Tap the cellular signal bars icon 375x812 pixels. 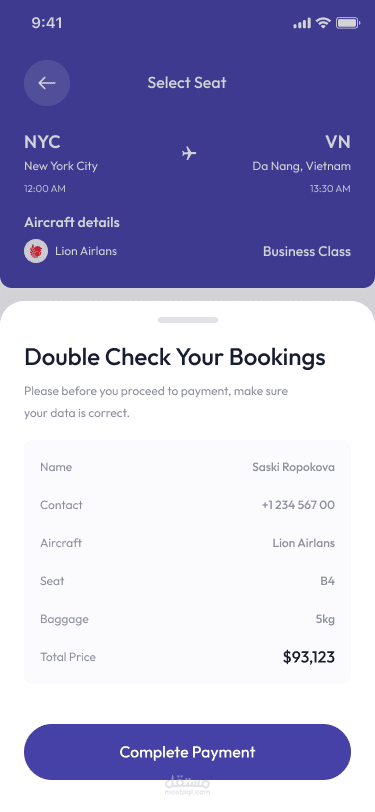pyautogui.click(x=302, y=23)
